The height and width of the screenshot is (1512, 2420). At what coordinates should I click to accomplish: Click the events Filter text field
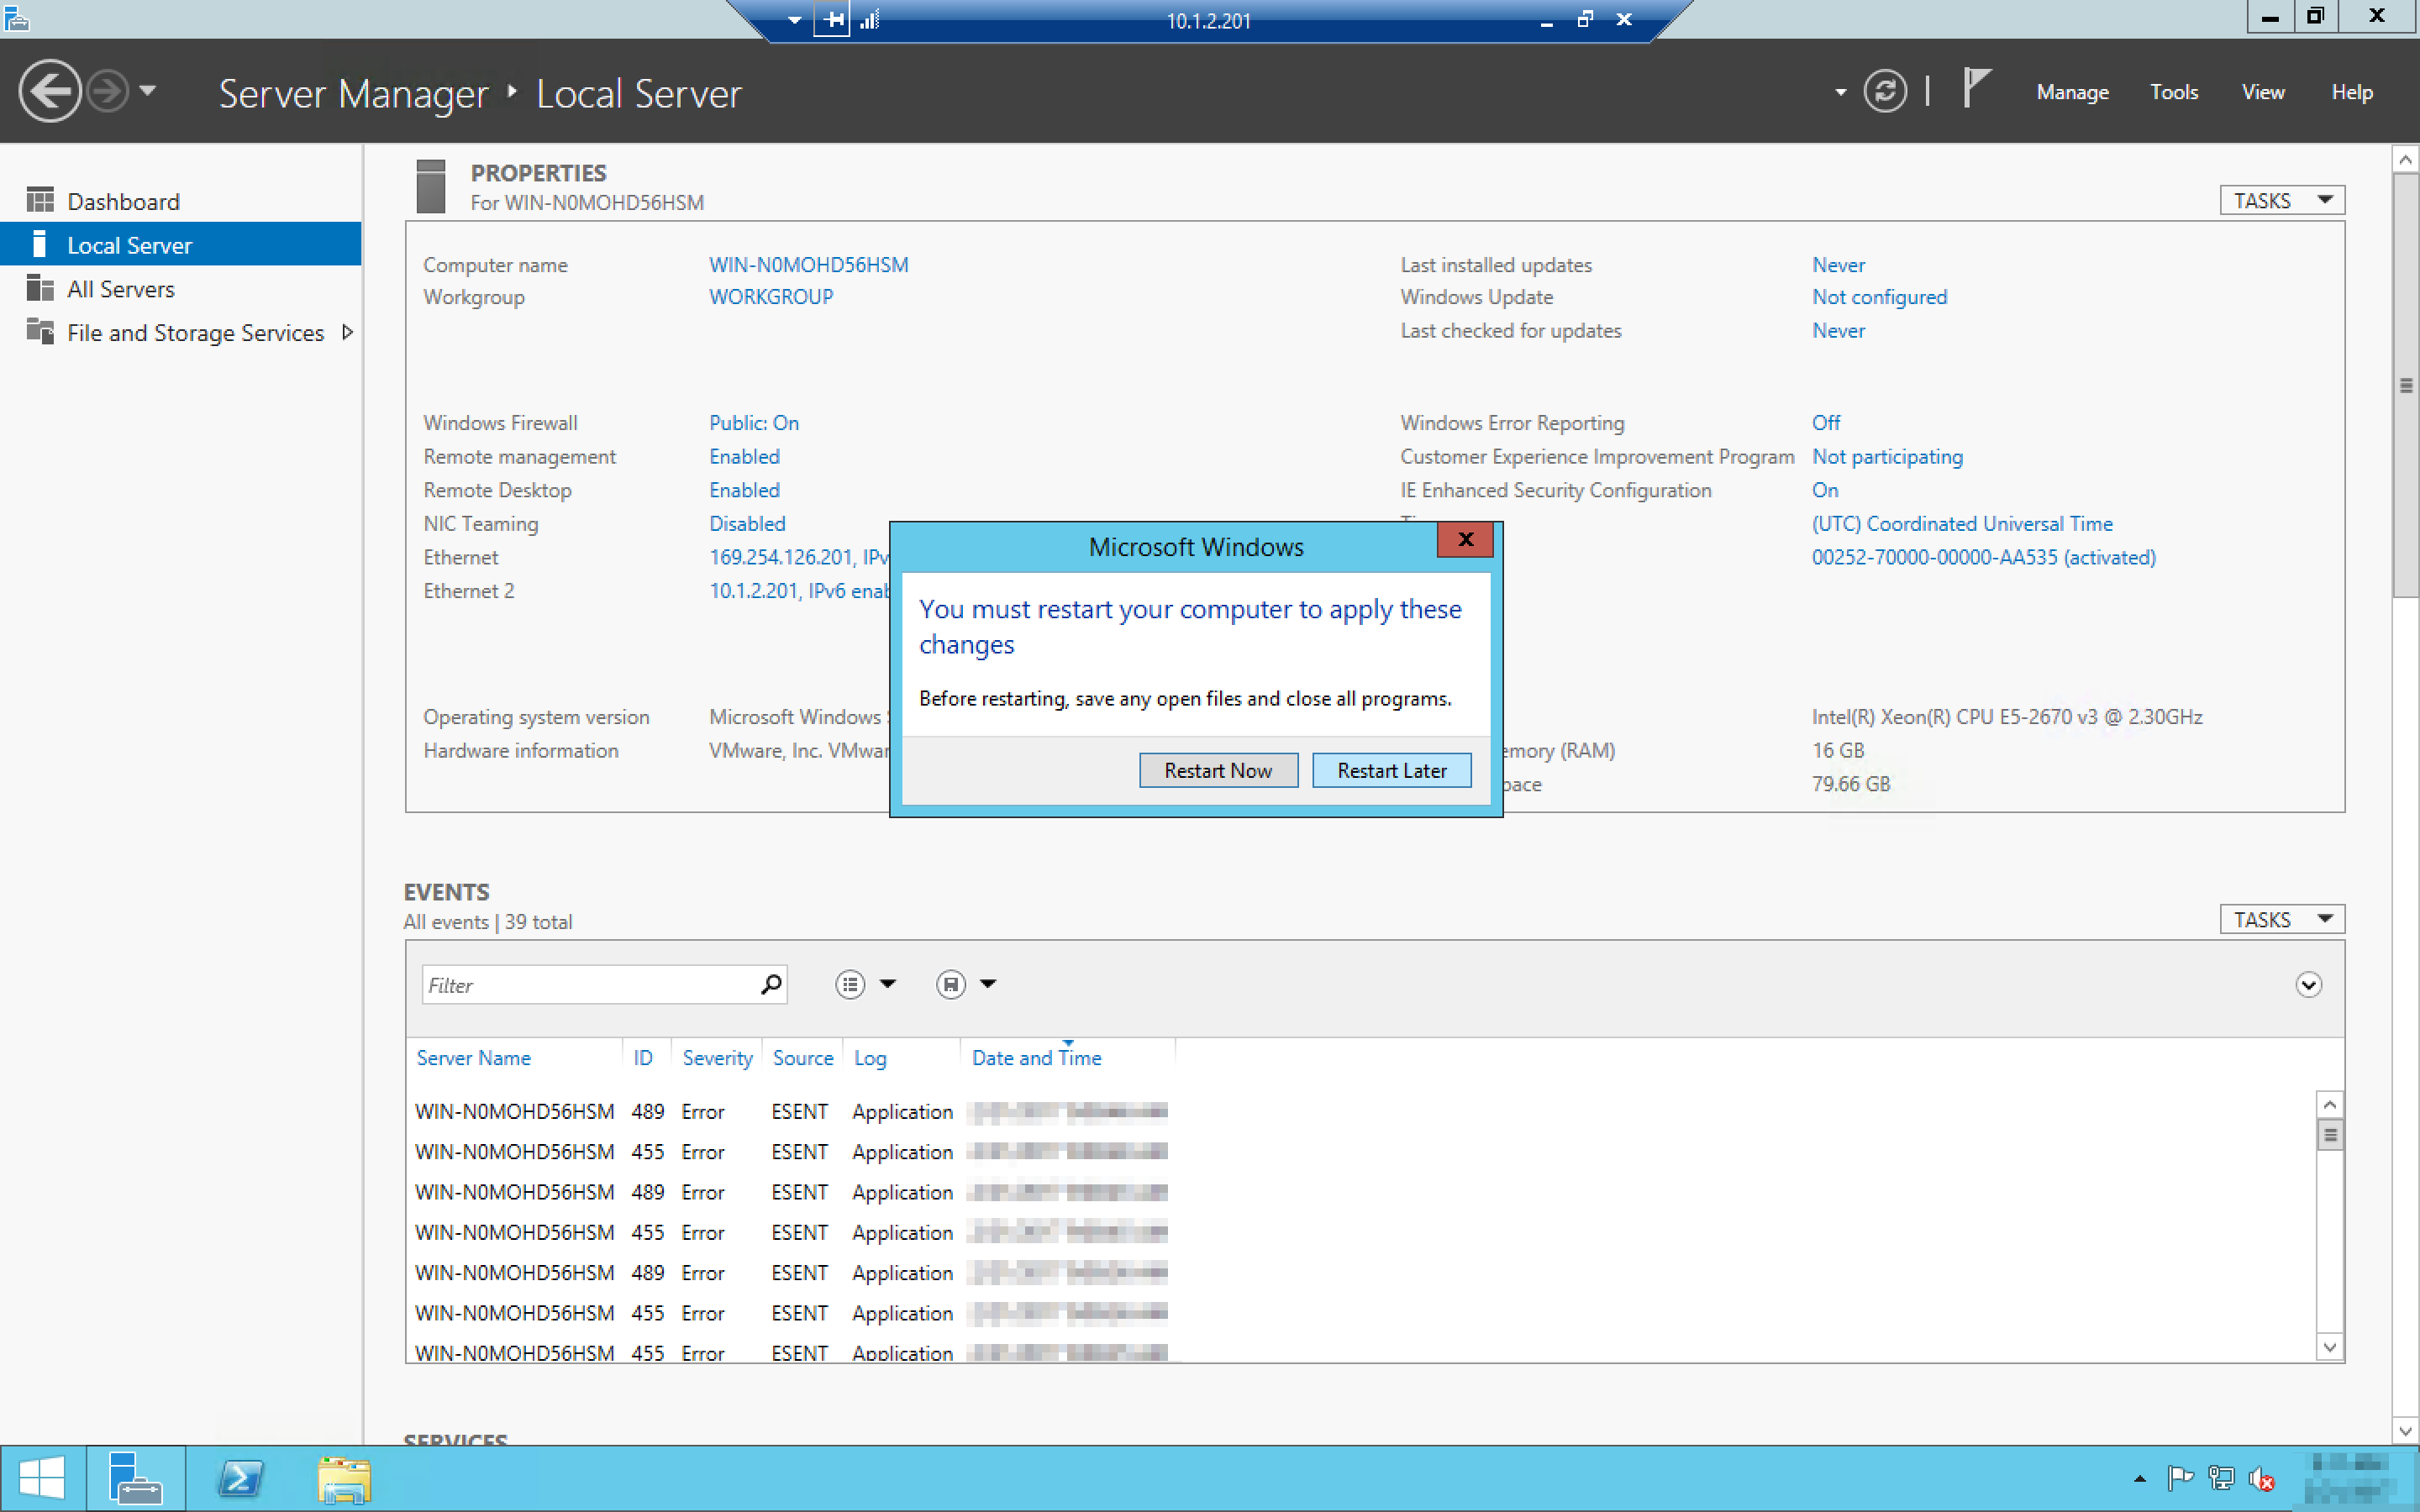(x=590, y=985)
